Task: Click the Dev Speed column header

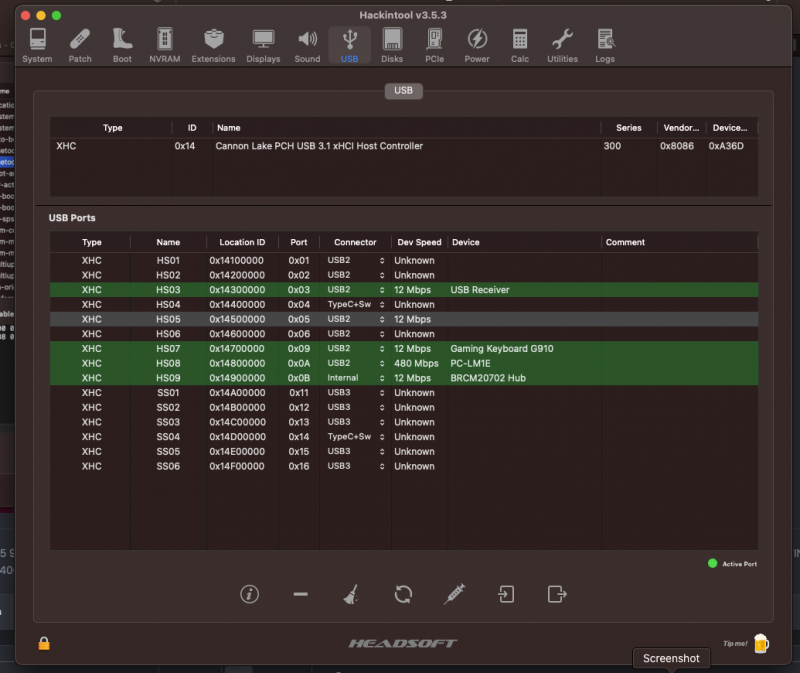Action: click(x=418, y=242)
